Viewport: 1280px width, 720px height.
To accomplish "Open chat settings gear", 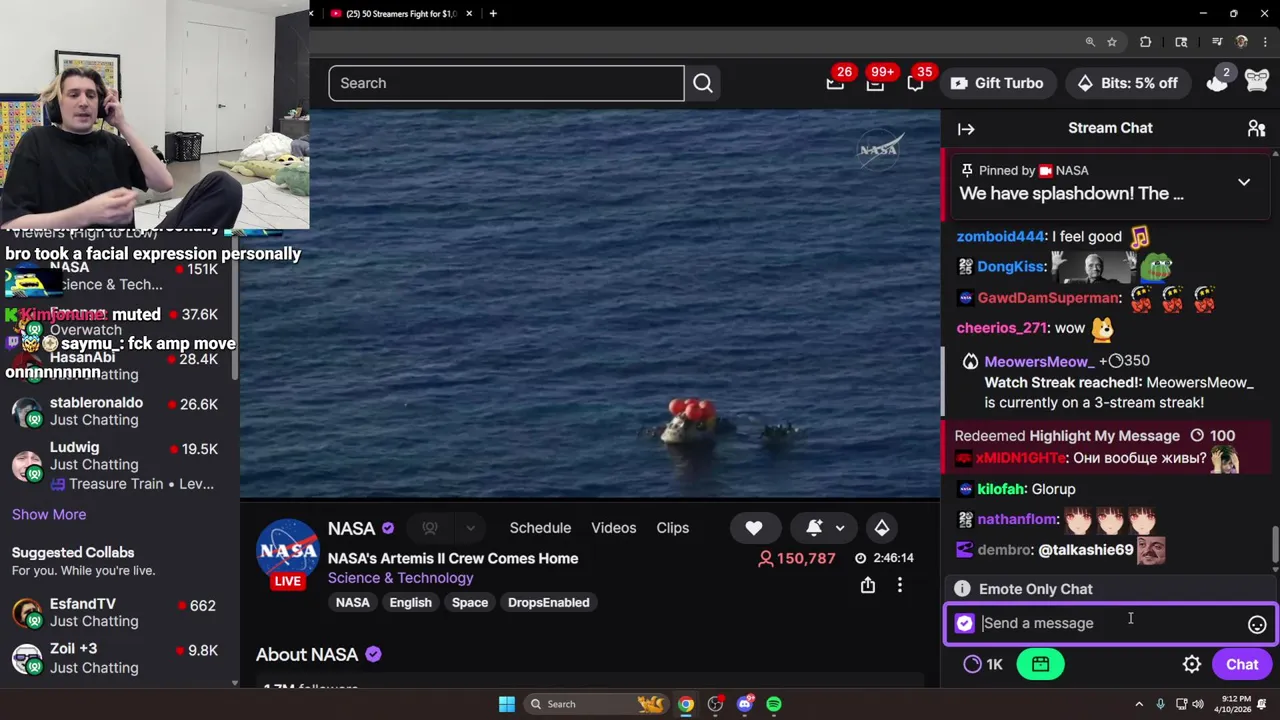I will point(1192,664).
